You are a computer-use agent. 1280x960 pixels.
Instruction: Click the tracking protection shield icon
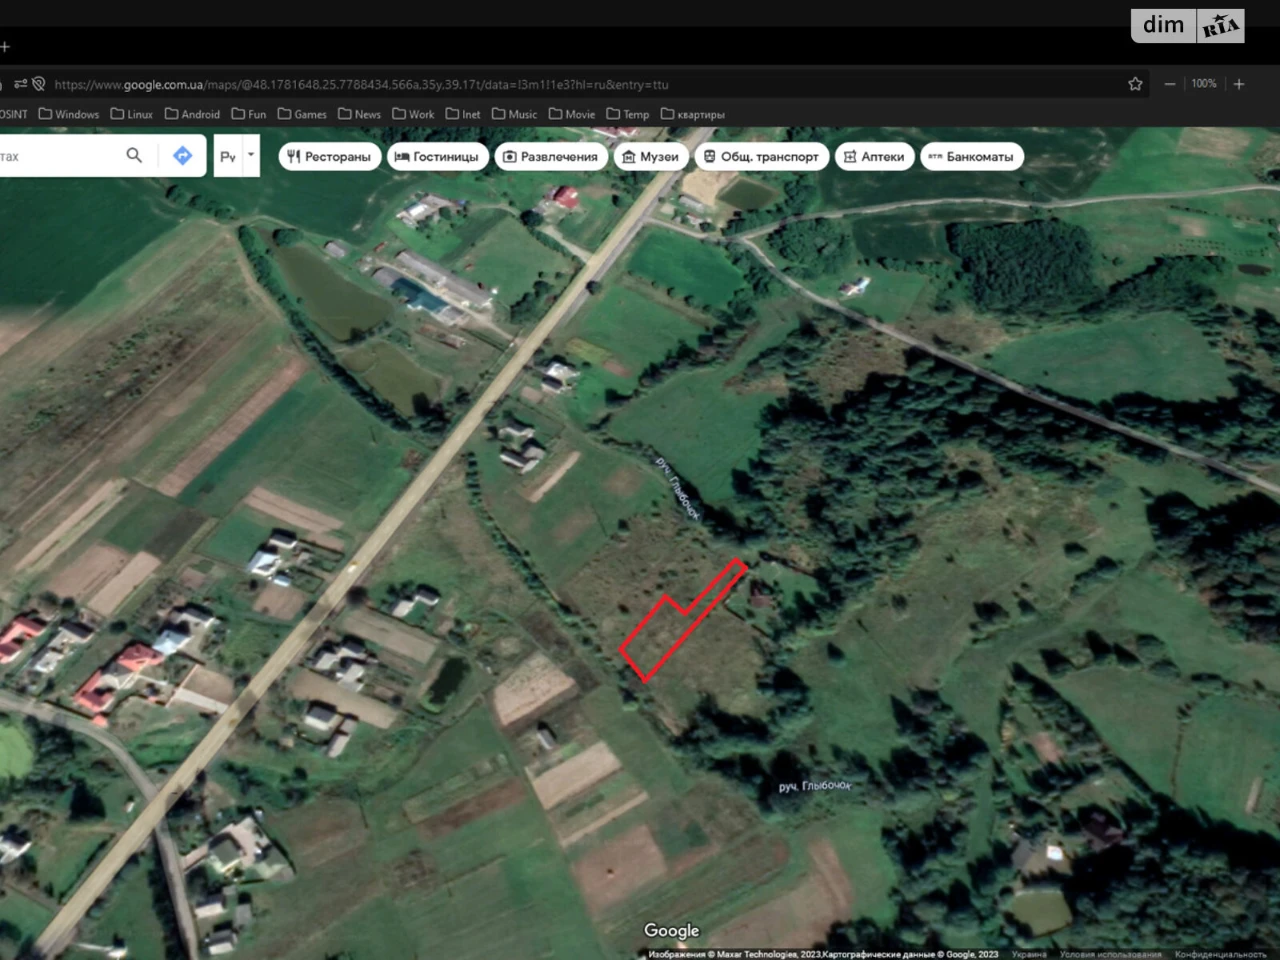pos(39,84)
